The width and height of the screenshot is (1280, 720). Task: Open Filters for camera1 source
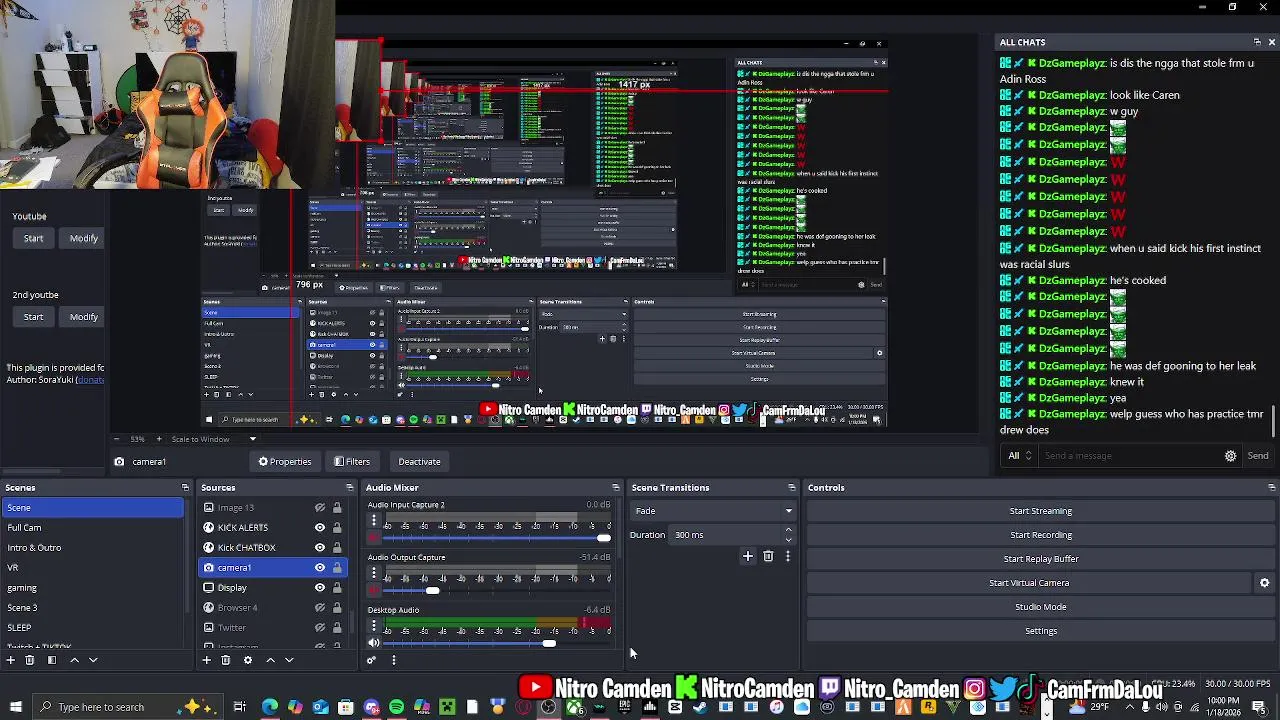point(352,462)
